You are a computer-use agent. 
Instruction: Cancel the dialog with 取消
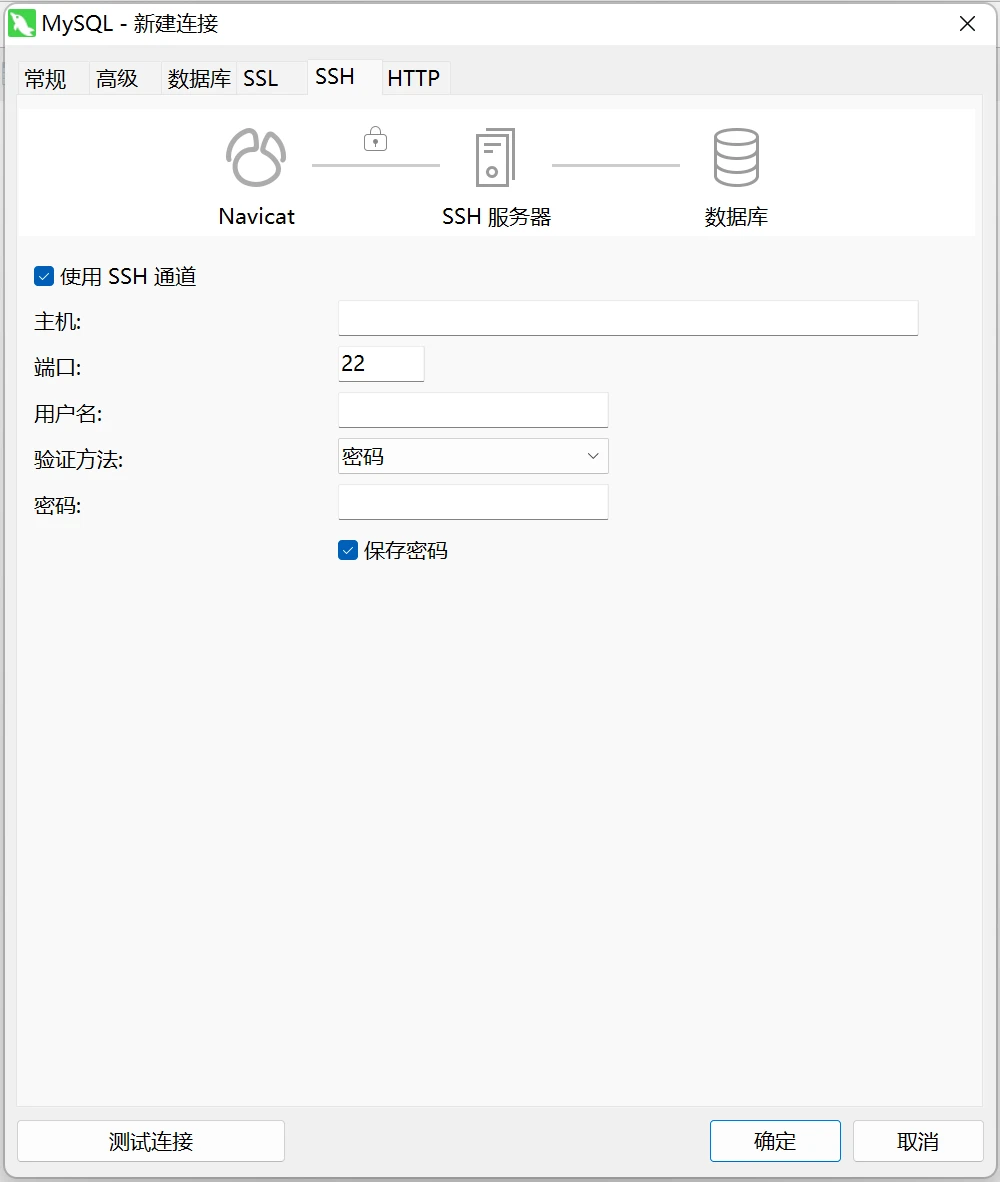click(918, 1141)
